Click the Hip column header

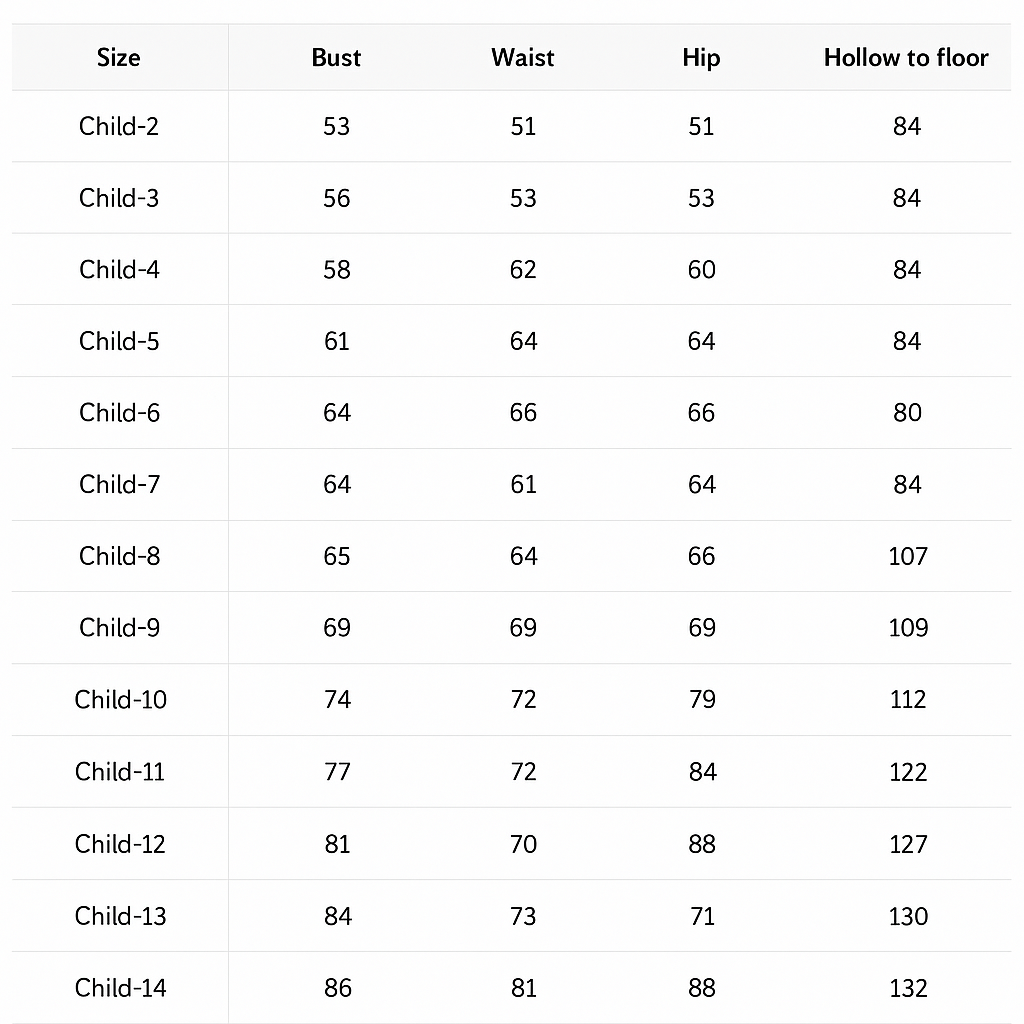point(701,59)
